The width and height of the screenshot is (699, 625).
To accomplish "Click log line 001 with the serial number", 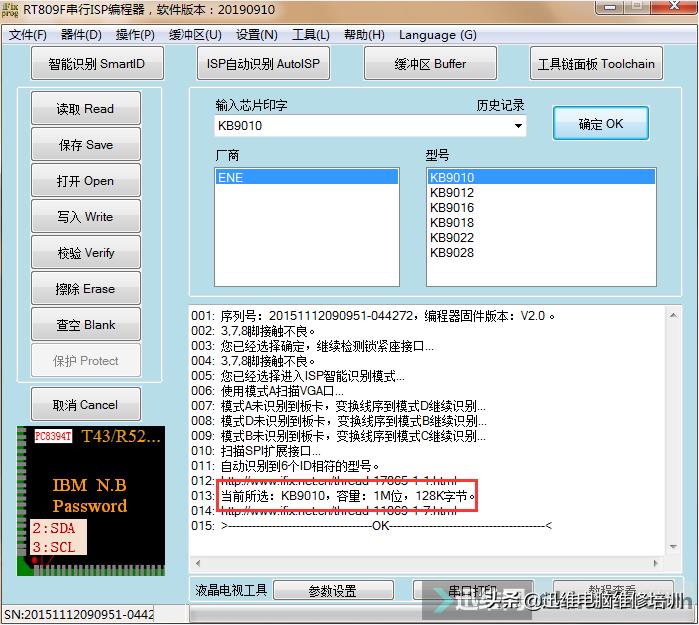I will [373, 316].
